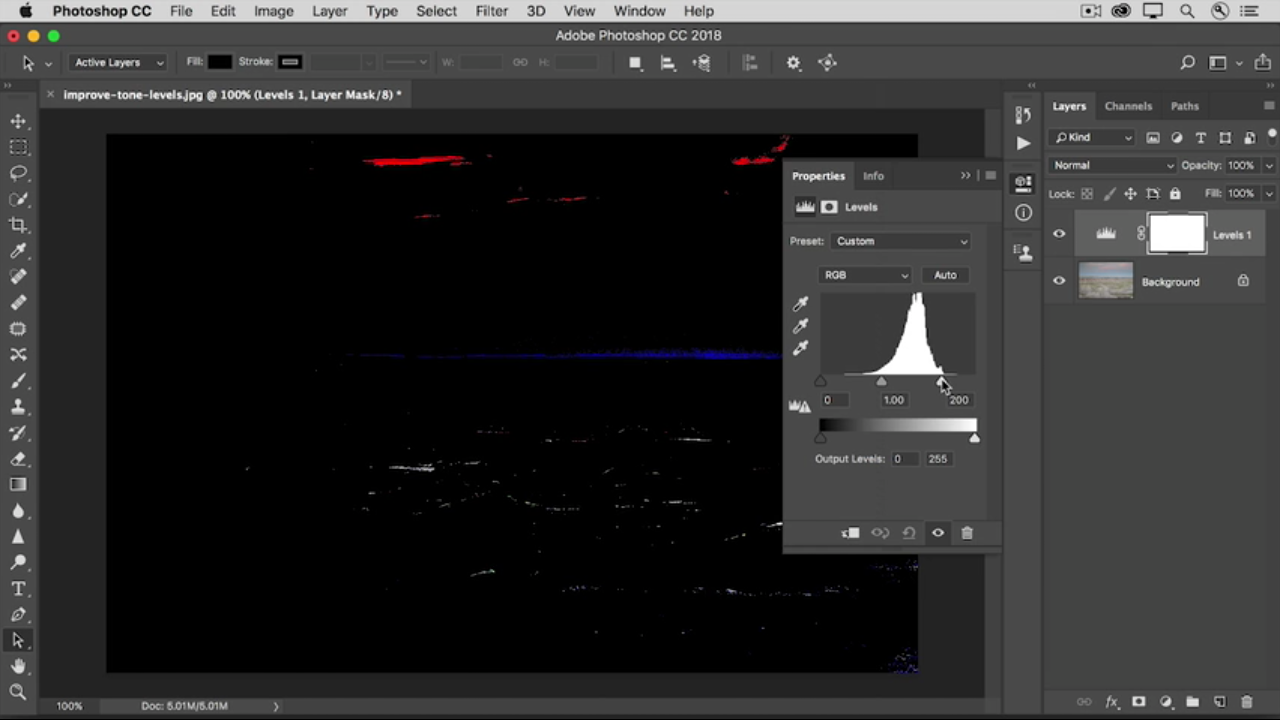The height and width of the screenshot is (720, 1280).
Task: Click the Auto button in Levels
Action: click(x=945, y=275)
